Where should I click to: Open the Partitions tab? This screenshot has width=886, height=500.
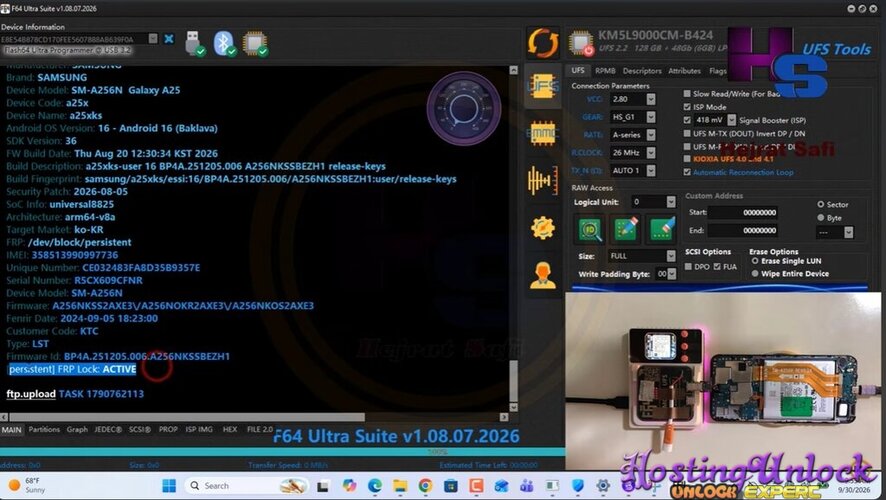44,429
